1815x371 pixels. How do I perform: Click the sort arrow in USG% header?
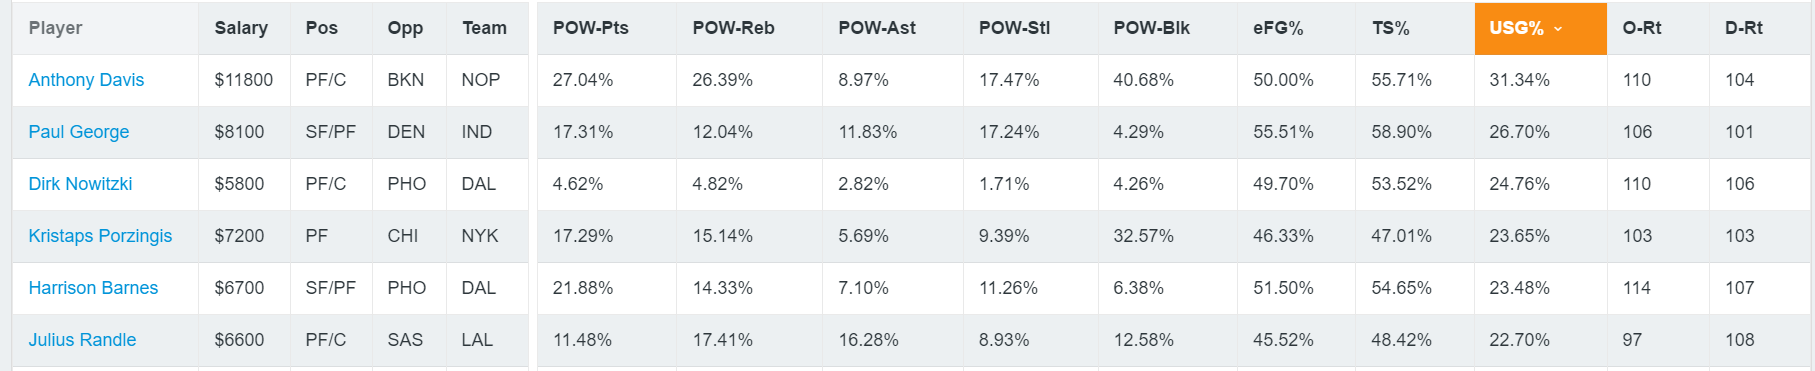[x=1557, y=29]
